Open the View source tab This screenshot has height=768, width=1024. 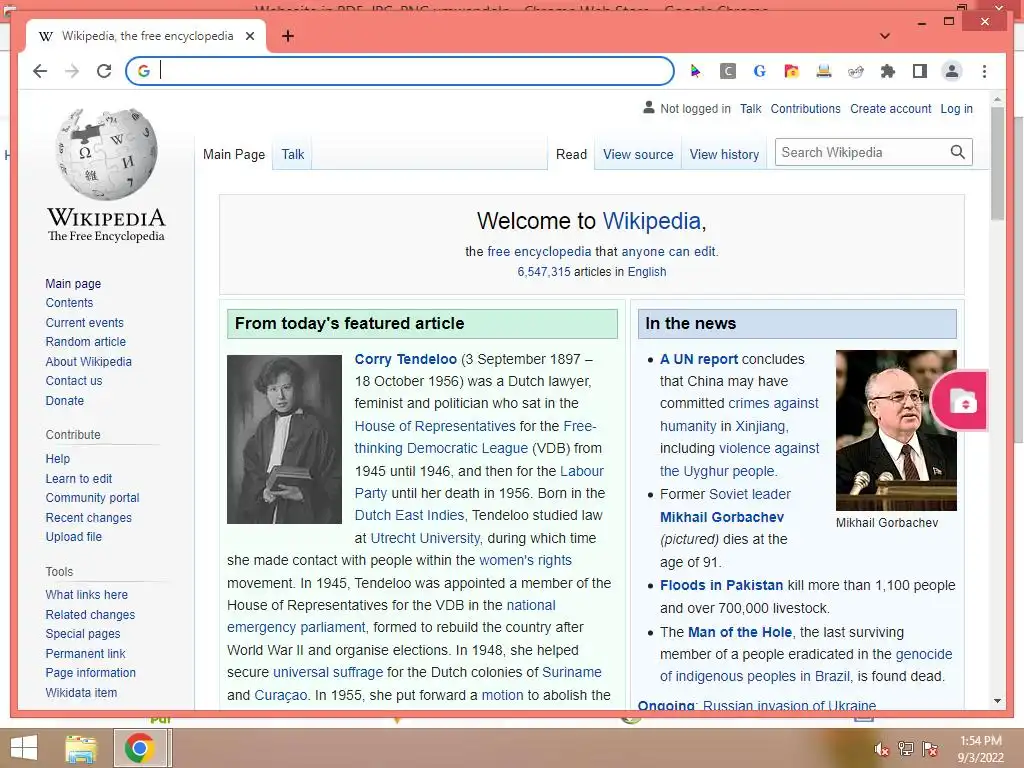(638, 155)
